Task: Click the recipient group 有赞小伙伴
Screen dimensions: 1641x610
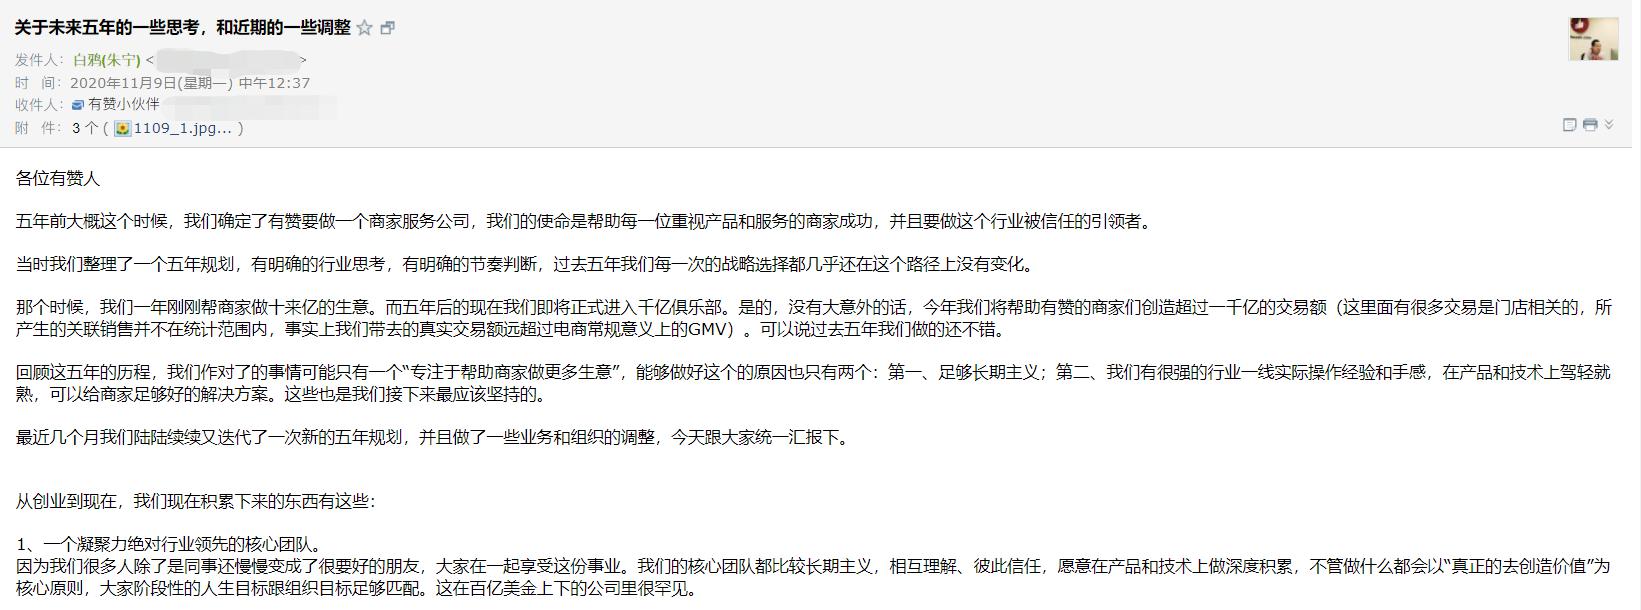Action: [123, 104]
